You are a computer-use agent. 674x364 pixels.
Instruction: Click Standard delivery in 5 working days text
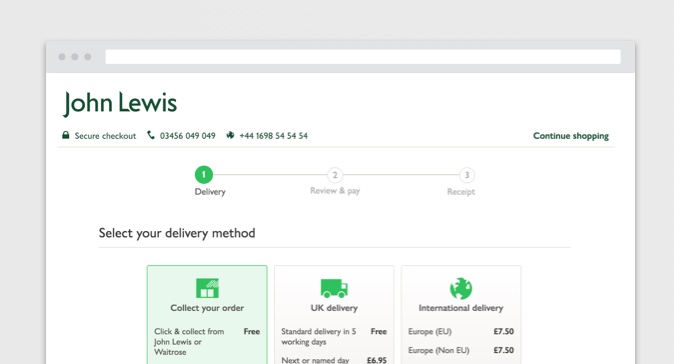(319, 336)
